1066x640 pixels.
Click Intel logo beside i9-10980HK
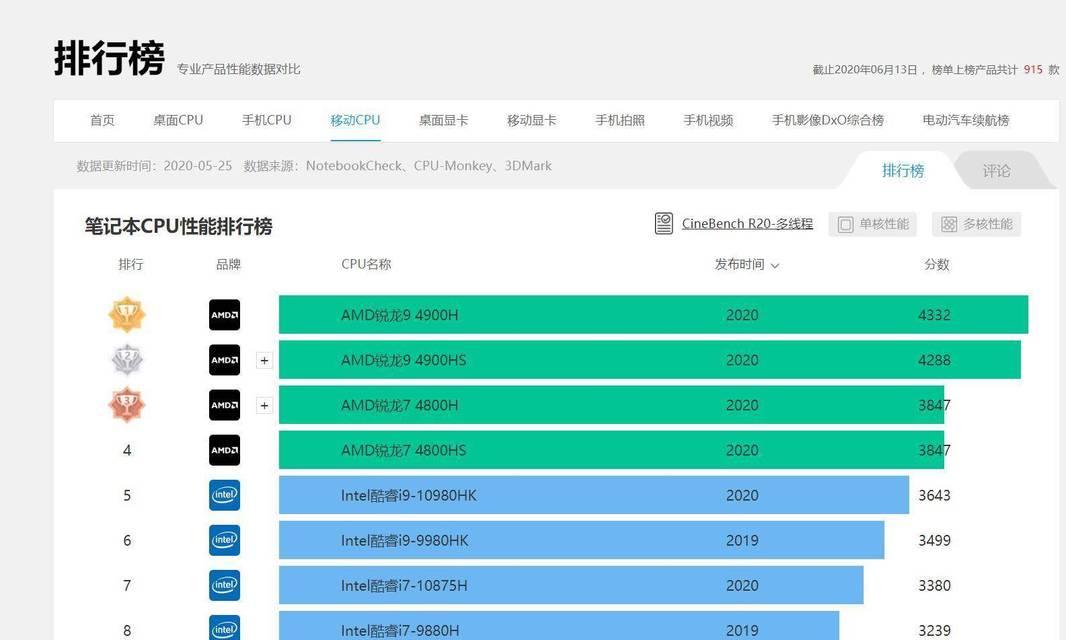pyautogui.click(x=224, y=495)
